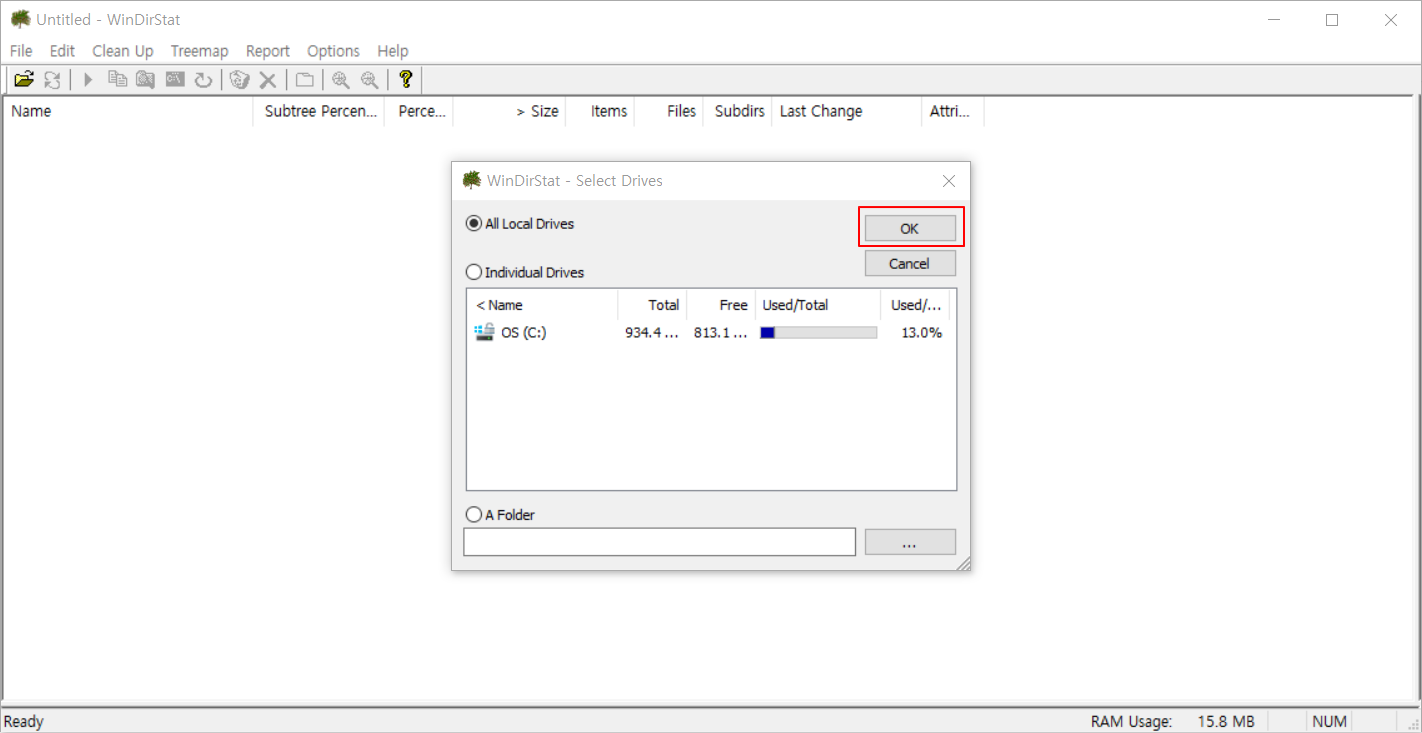Click the Explorer Here toolbar icon
The image size is (1422, 733).
[x=146, y=80]
